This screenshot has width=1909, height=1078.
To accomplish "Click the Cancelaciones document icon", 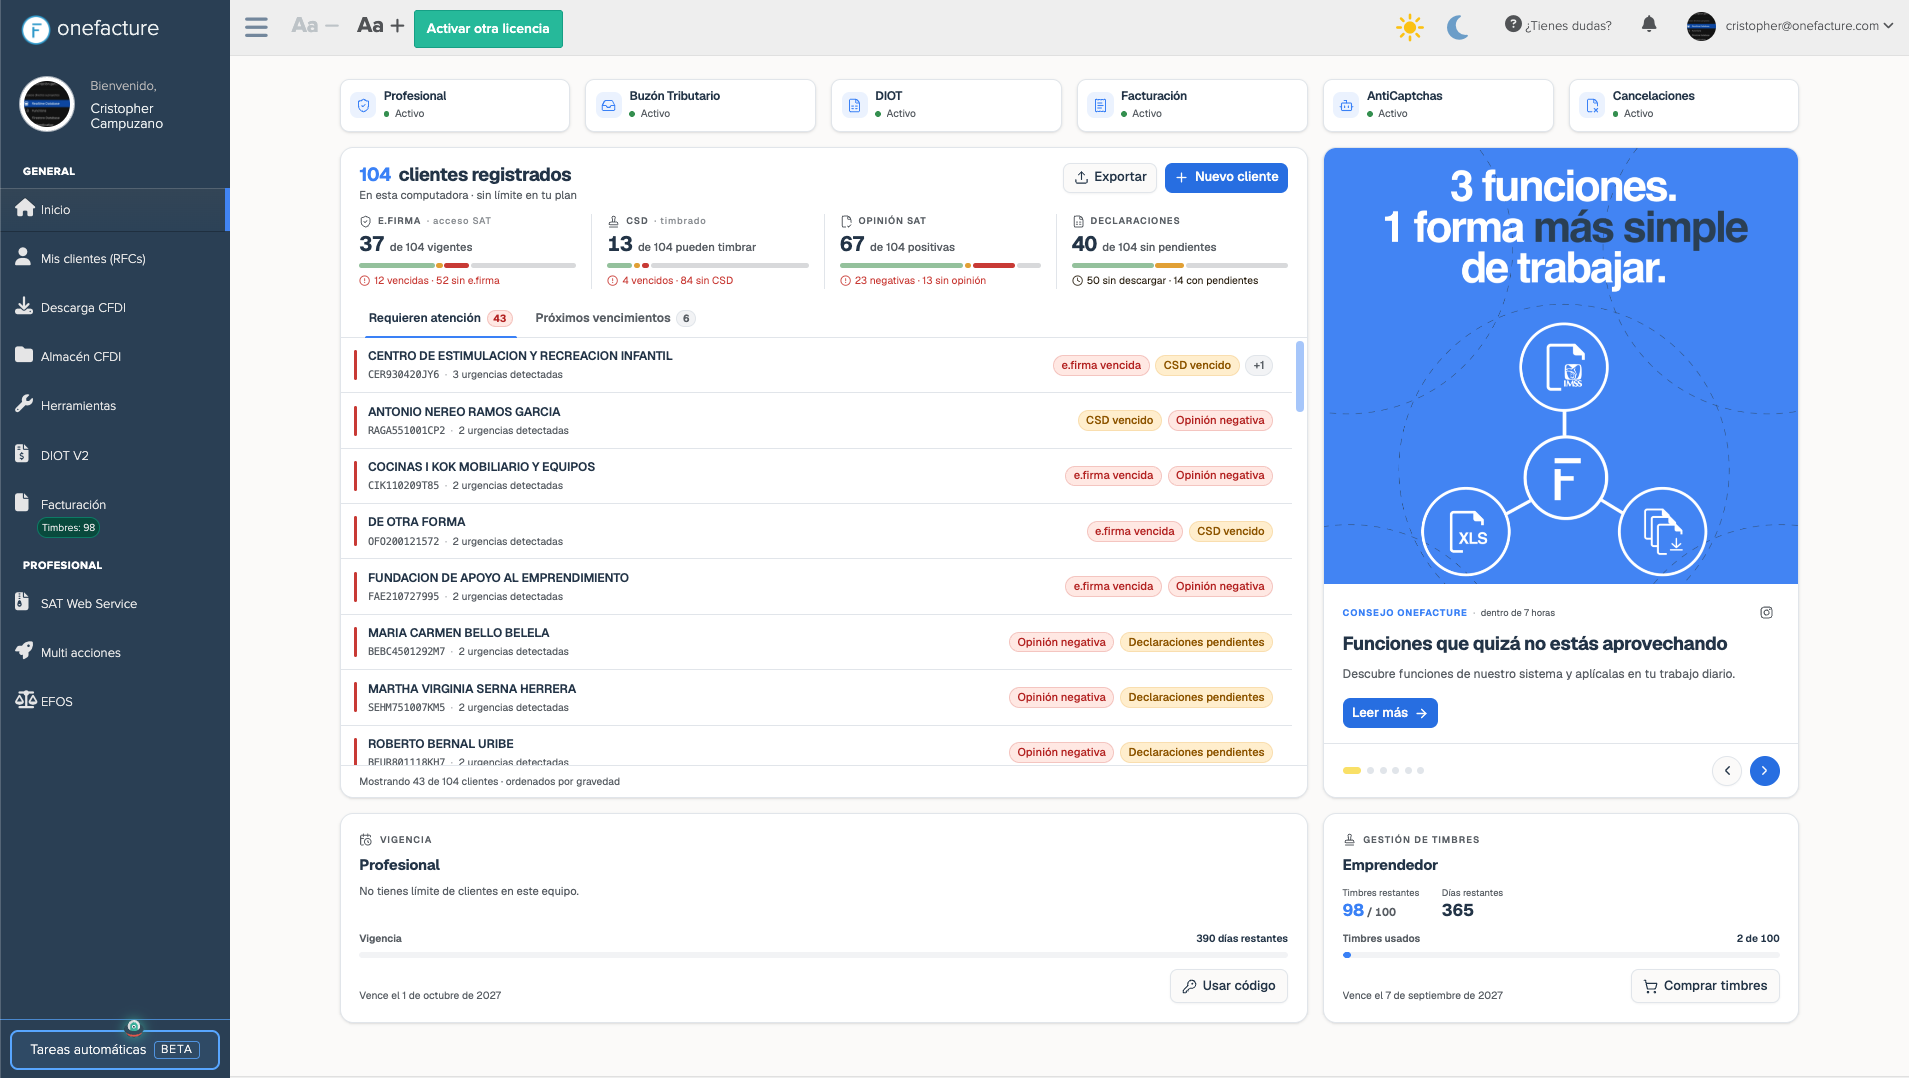I will click(x=1593, y=105).
